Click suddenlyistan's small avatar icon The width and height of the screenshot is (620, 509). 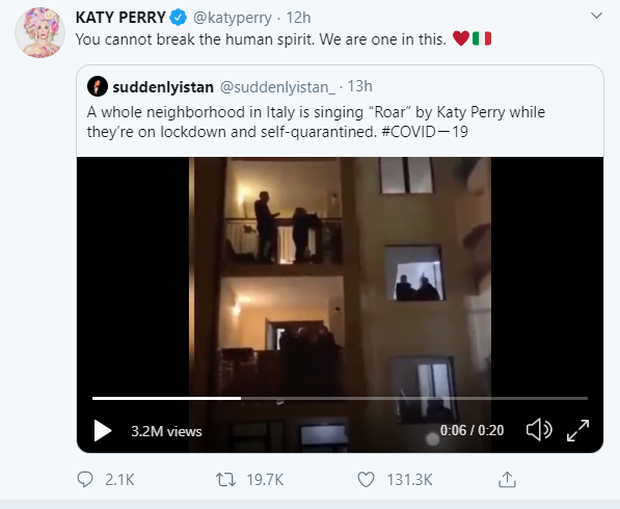click(x=97, y=86)
